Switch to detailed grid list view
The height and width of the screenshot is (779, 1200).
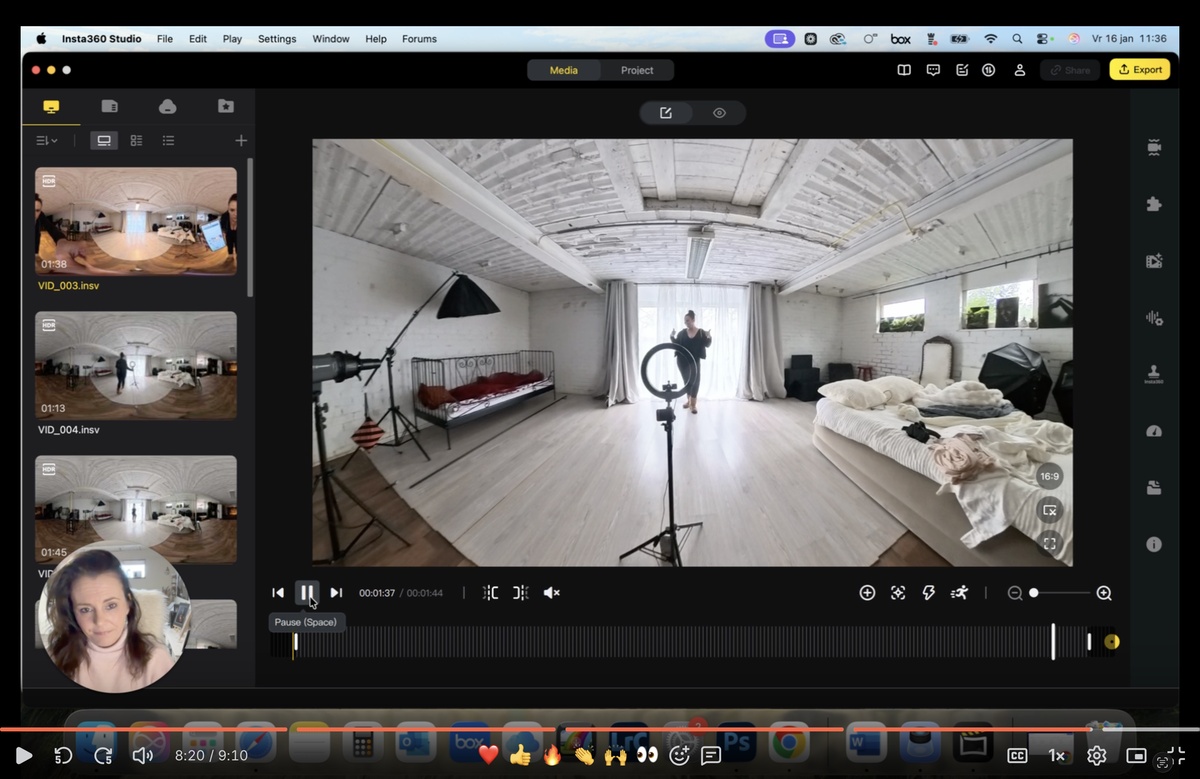pos(137,141)
